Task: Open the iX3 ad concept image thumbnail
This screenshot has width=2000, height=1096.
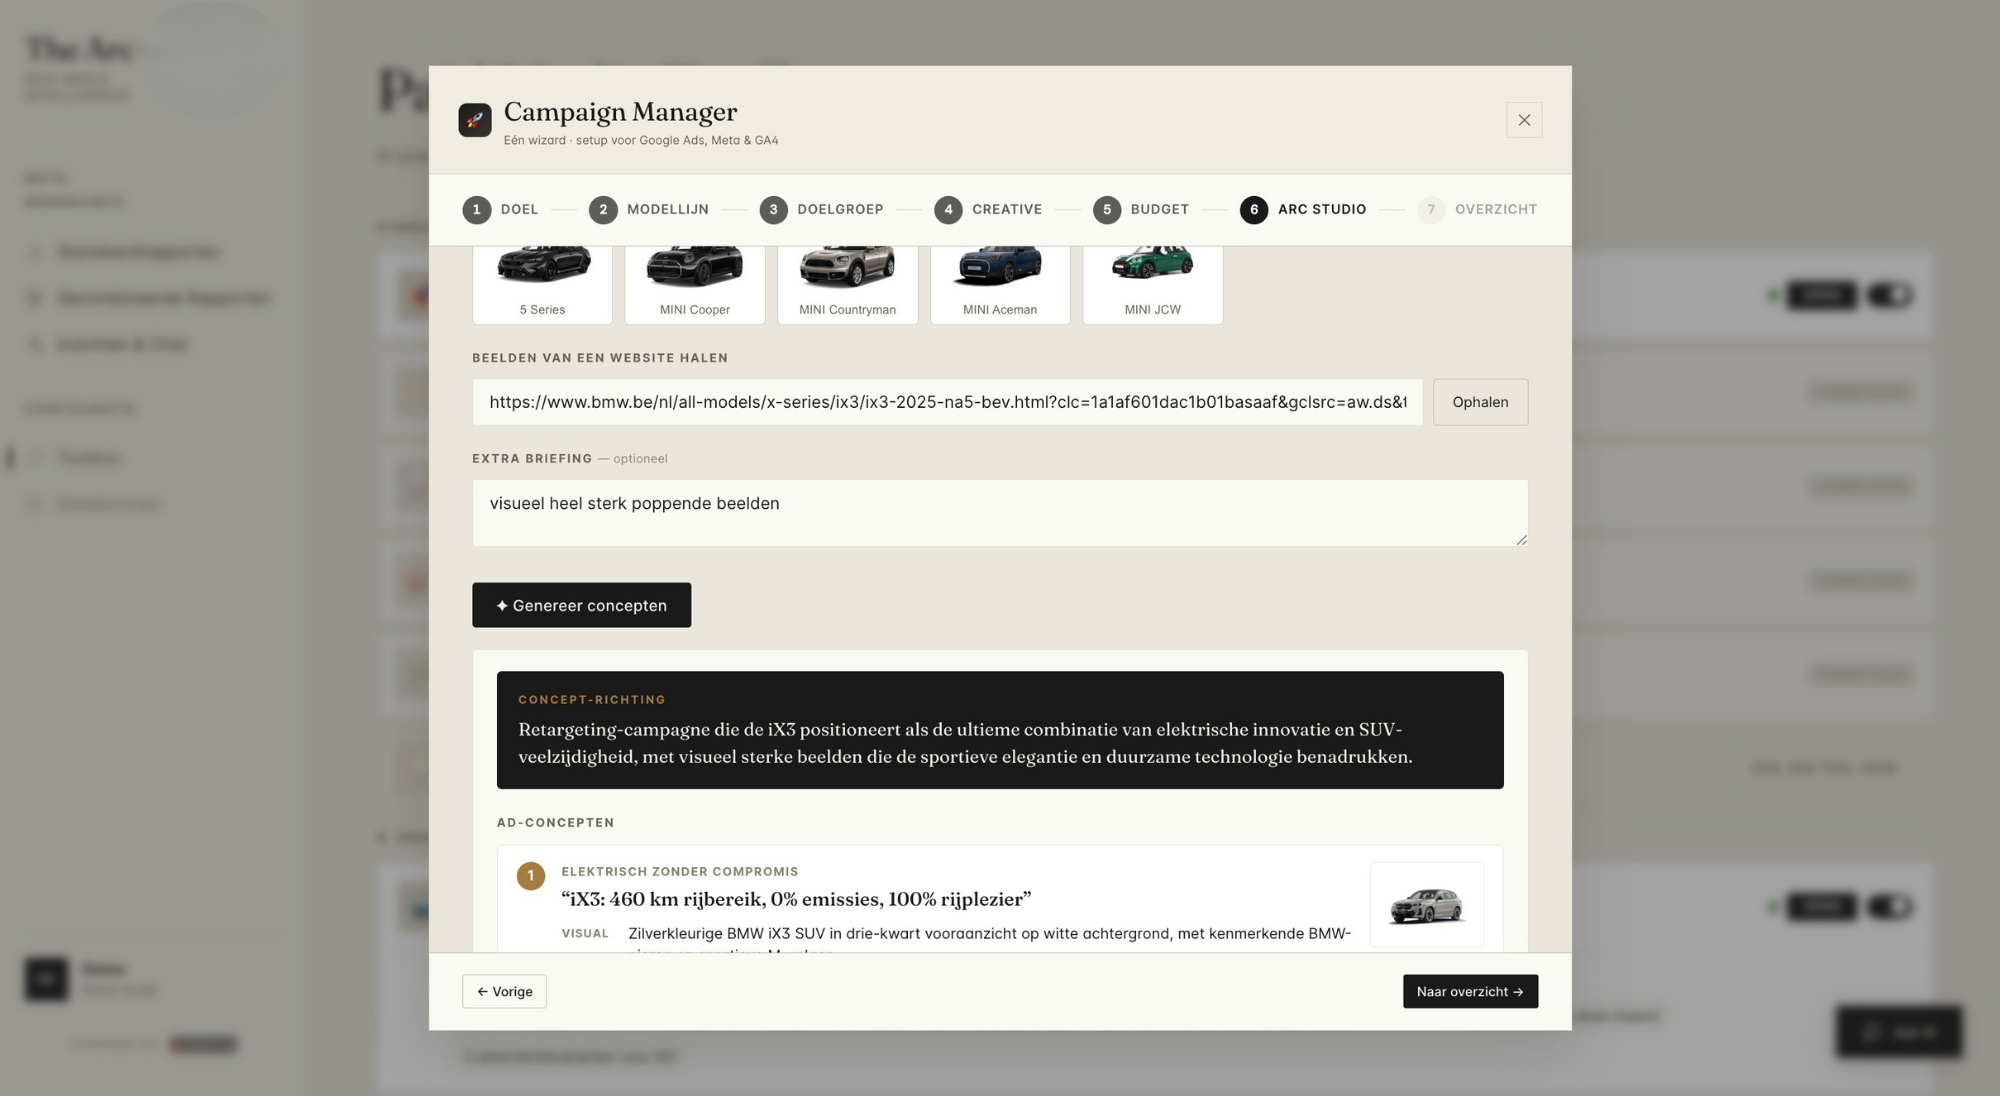Action: (1427, 905)
